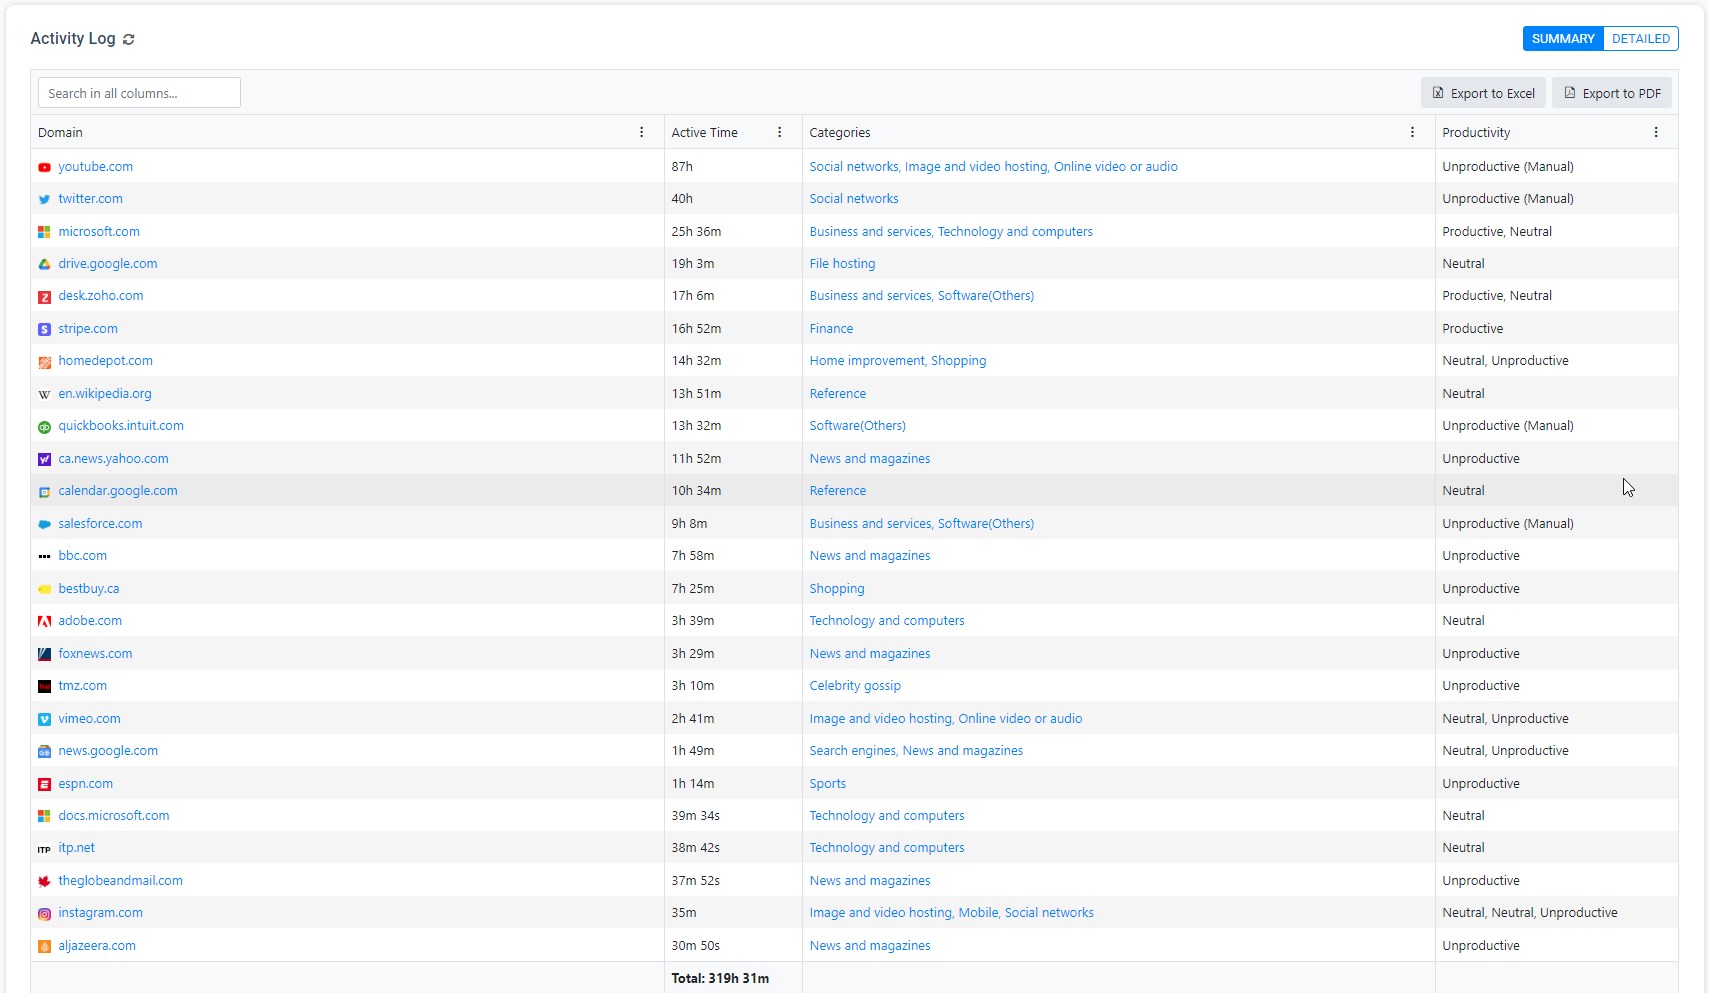The image size is (1709, 993).
Task: Click the Wikipedia W favicon
Action: tap(44, 394)
